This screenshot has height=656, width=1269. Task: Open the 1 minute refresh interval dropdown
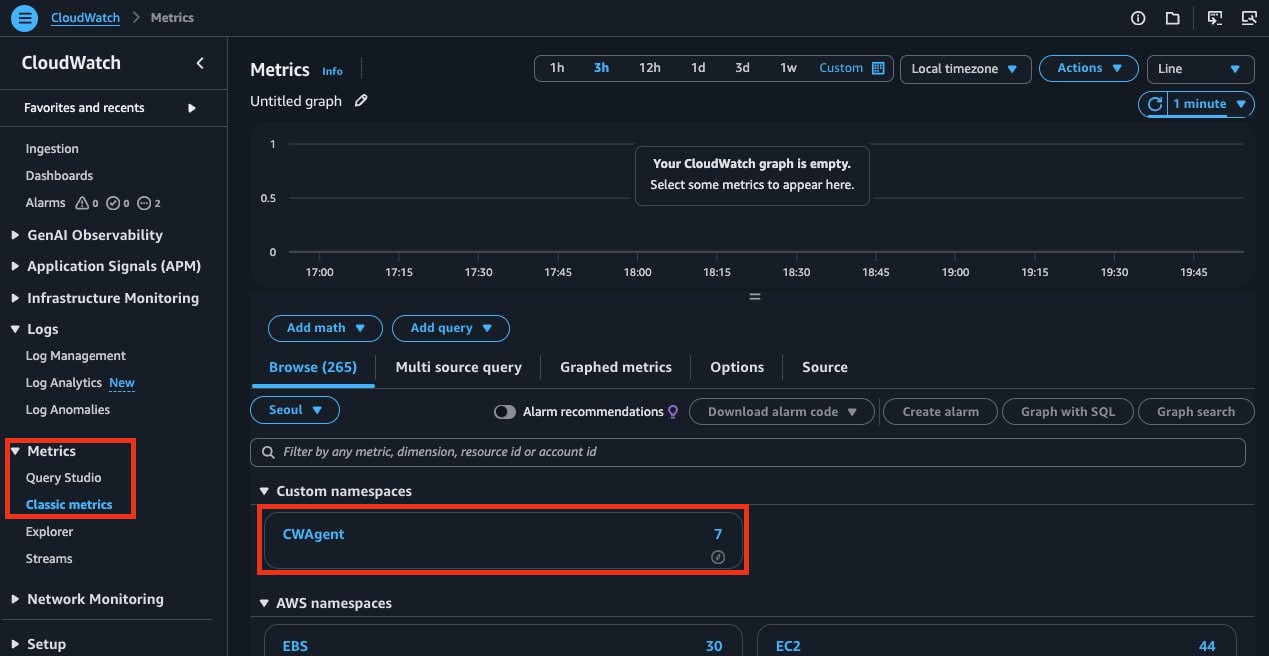(1210, 104)
